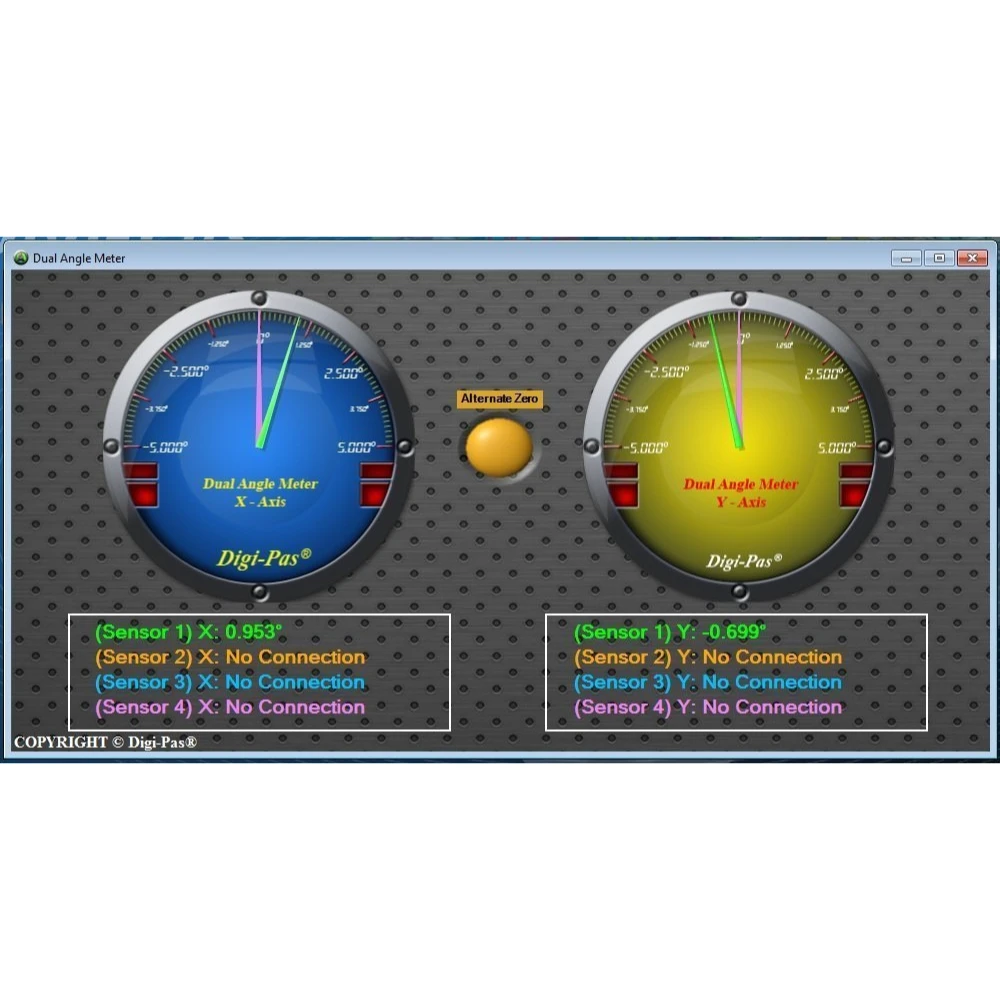1000x1000 pixels.
Task: Click the Dual Angle Meter X - Axis label
Action: click(260, 492)
